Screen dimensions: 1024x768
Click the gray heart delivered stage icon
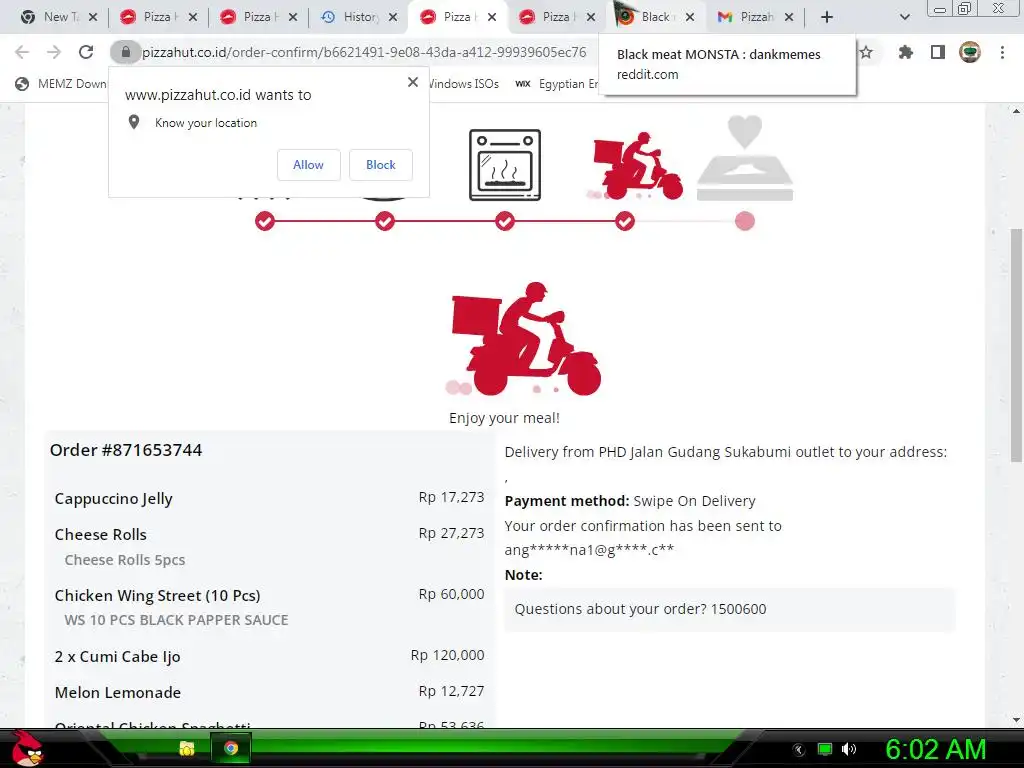[745, 158]
